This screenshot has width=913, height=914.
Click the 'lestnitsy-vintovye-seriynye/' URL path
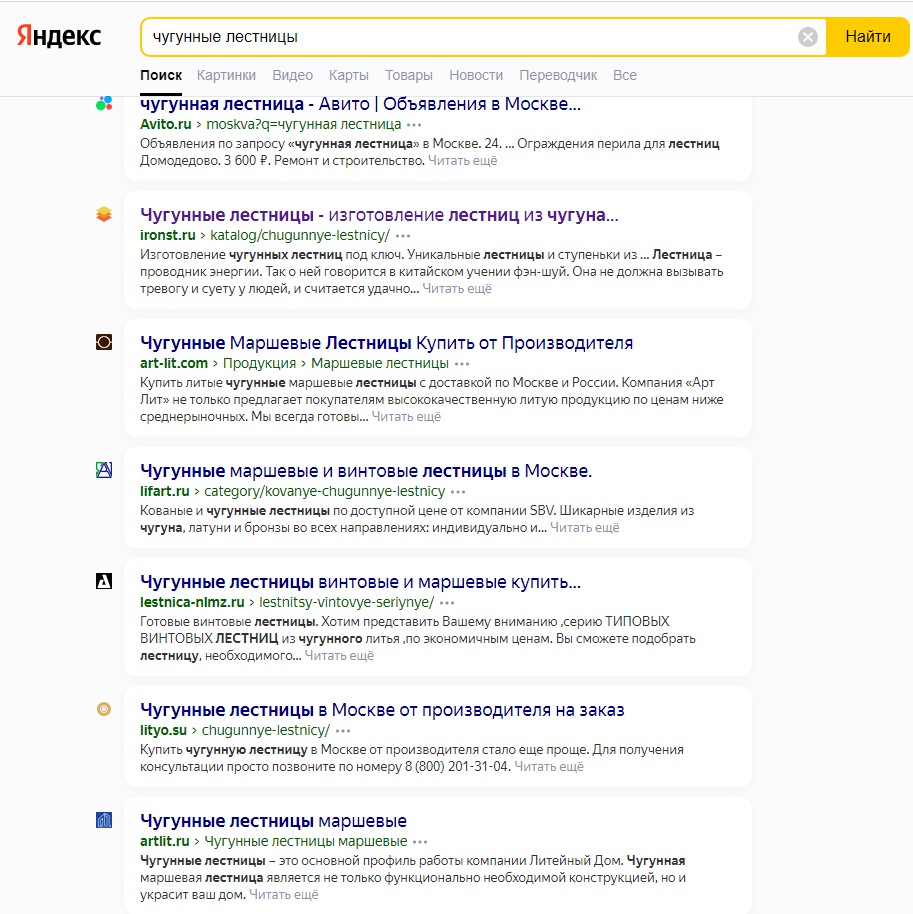(x=346, y=602)
